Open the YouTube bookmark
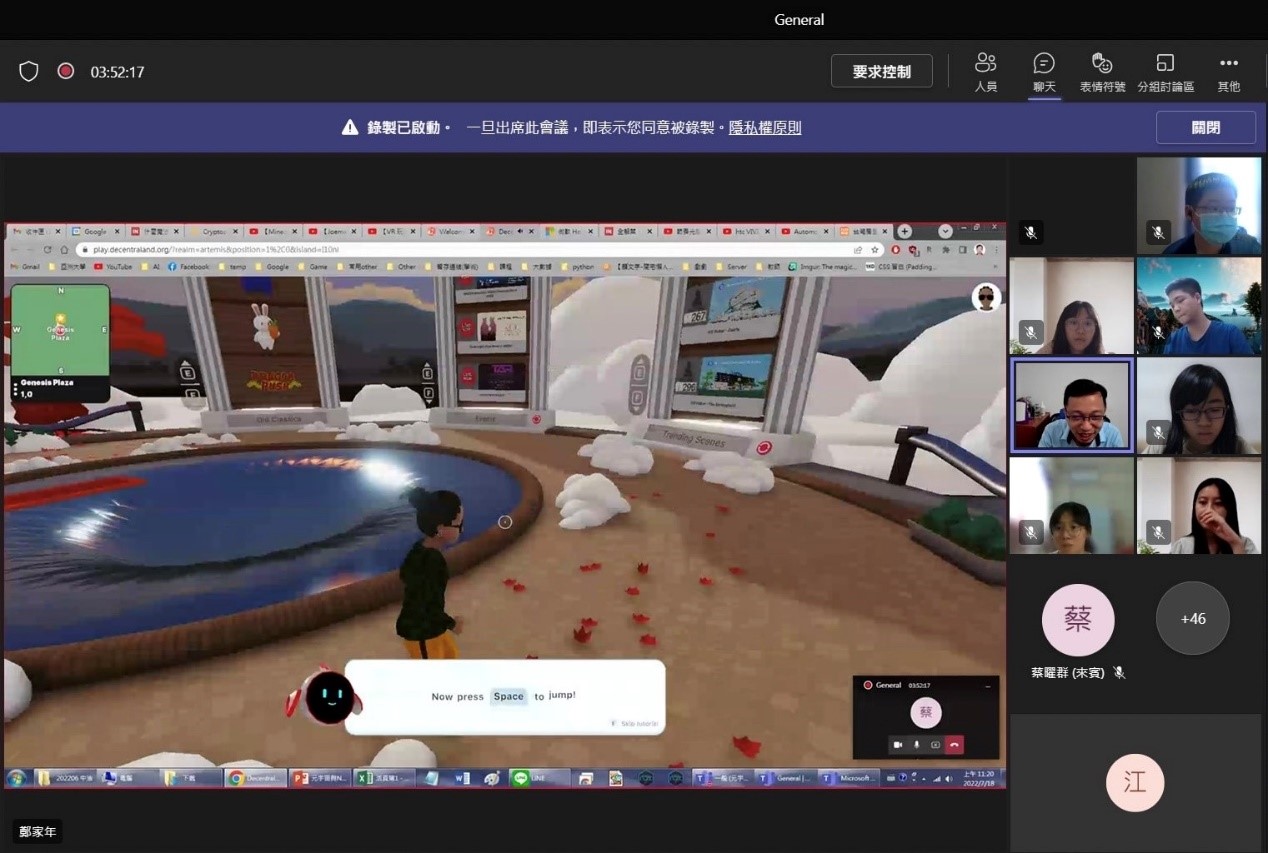1268x853 pixels. (x=112, y=267)
